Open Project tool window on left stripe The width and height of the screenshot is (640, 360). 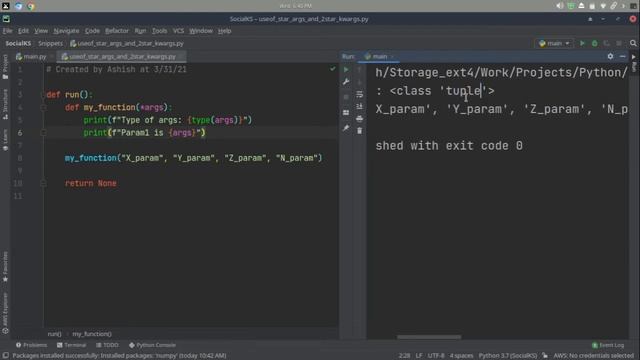[x=5, y=66]
